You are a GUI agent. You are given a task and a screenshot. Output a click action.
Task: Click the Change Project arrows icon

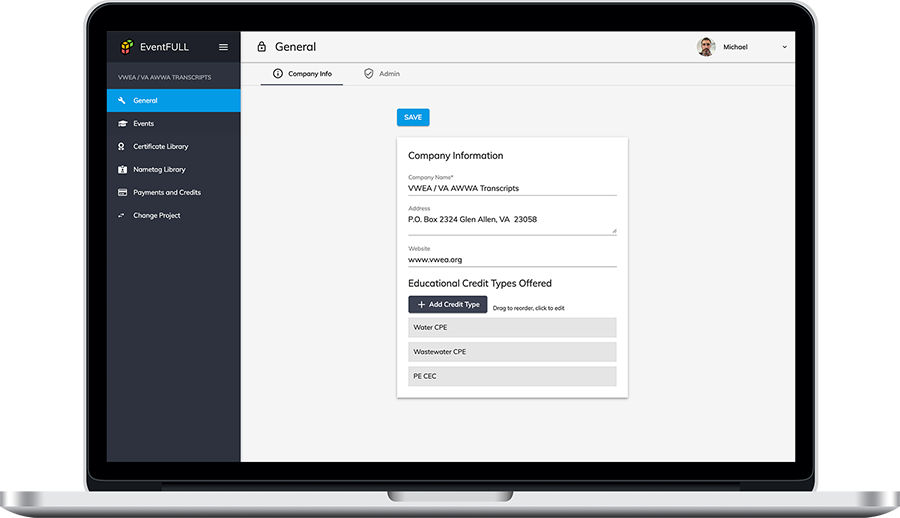point(121,216)
